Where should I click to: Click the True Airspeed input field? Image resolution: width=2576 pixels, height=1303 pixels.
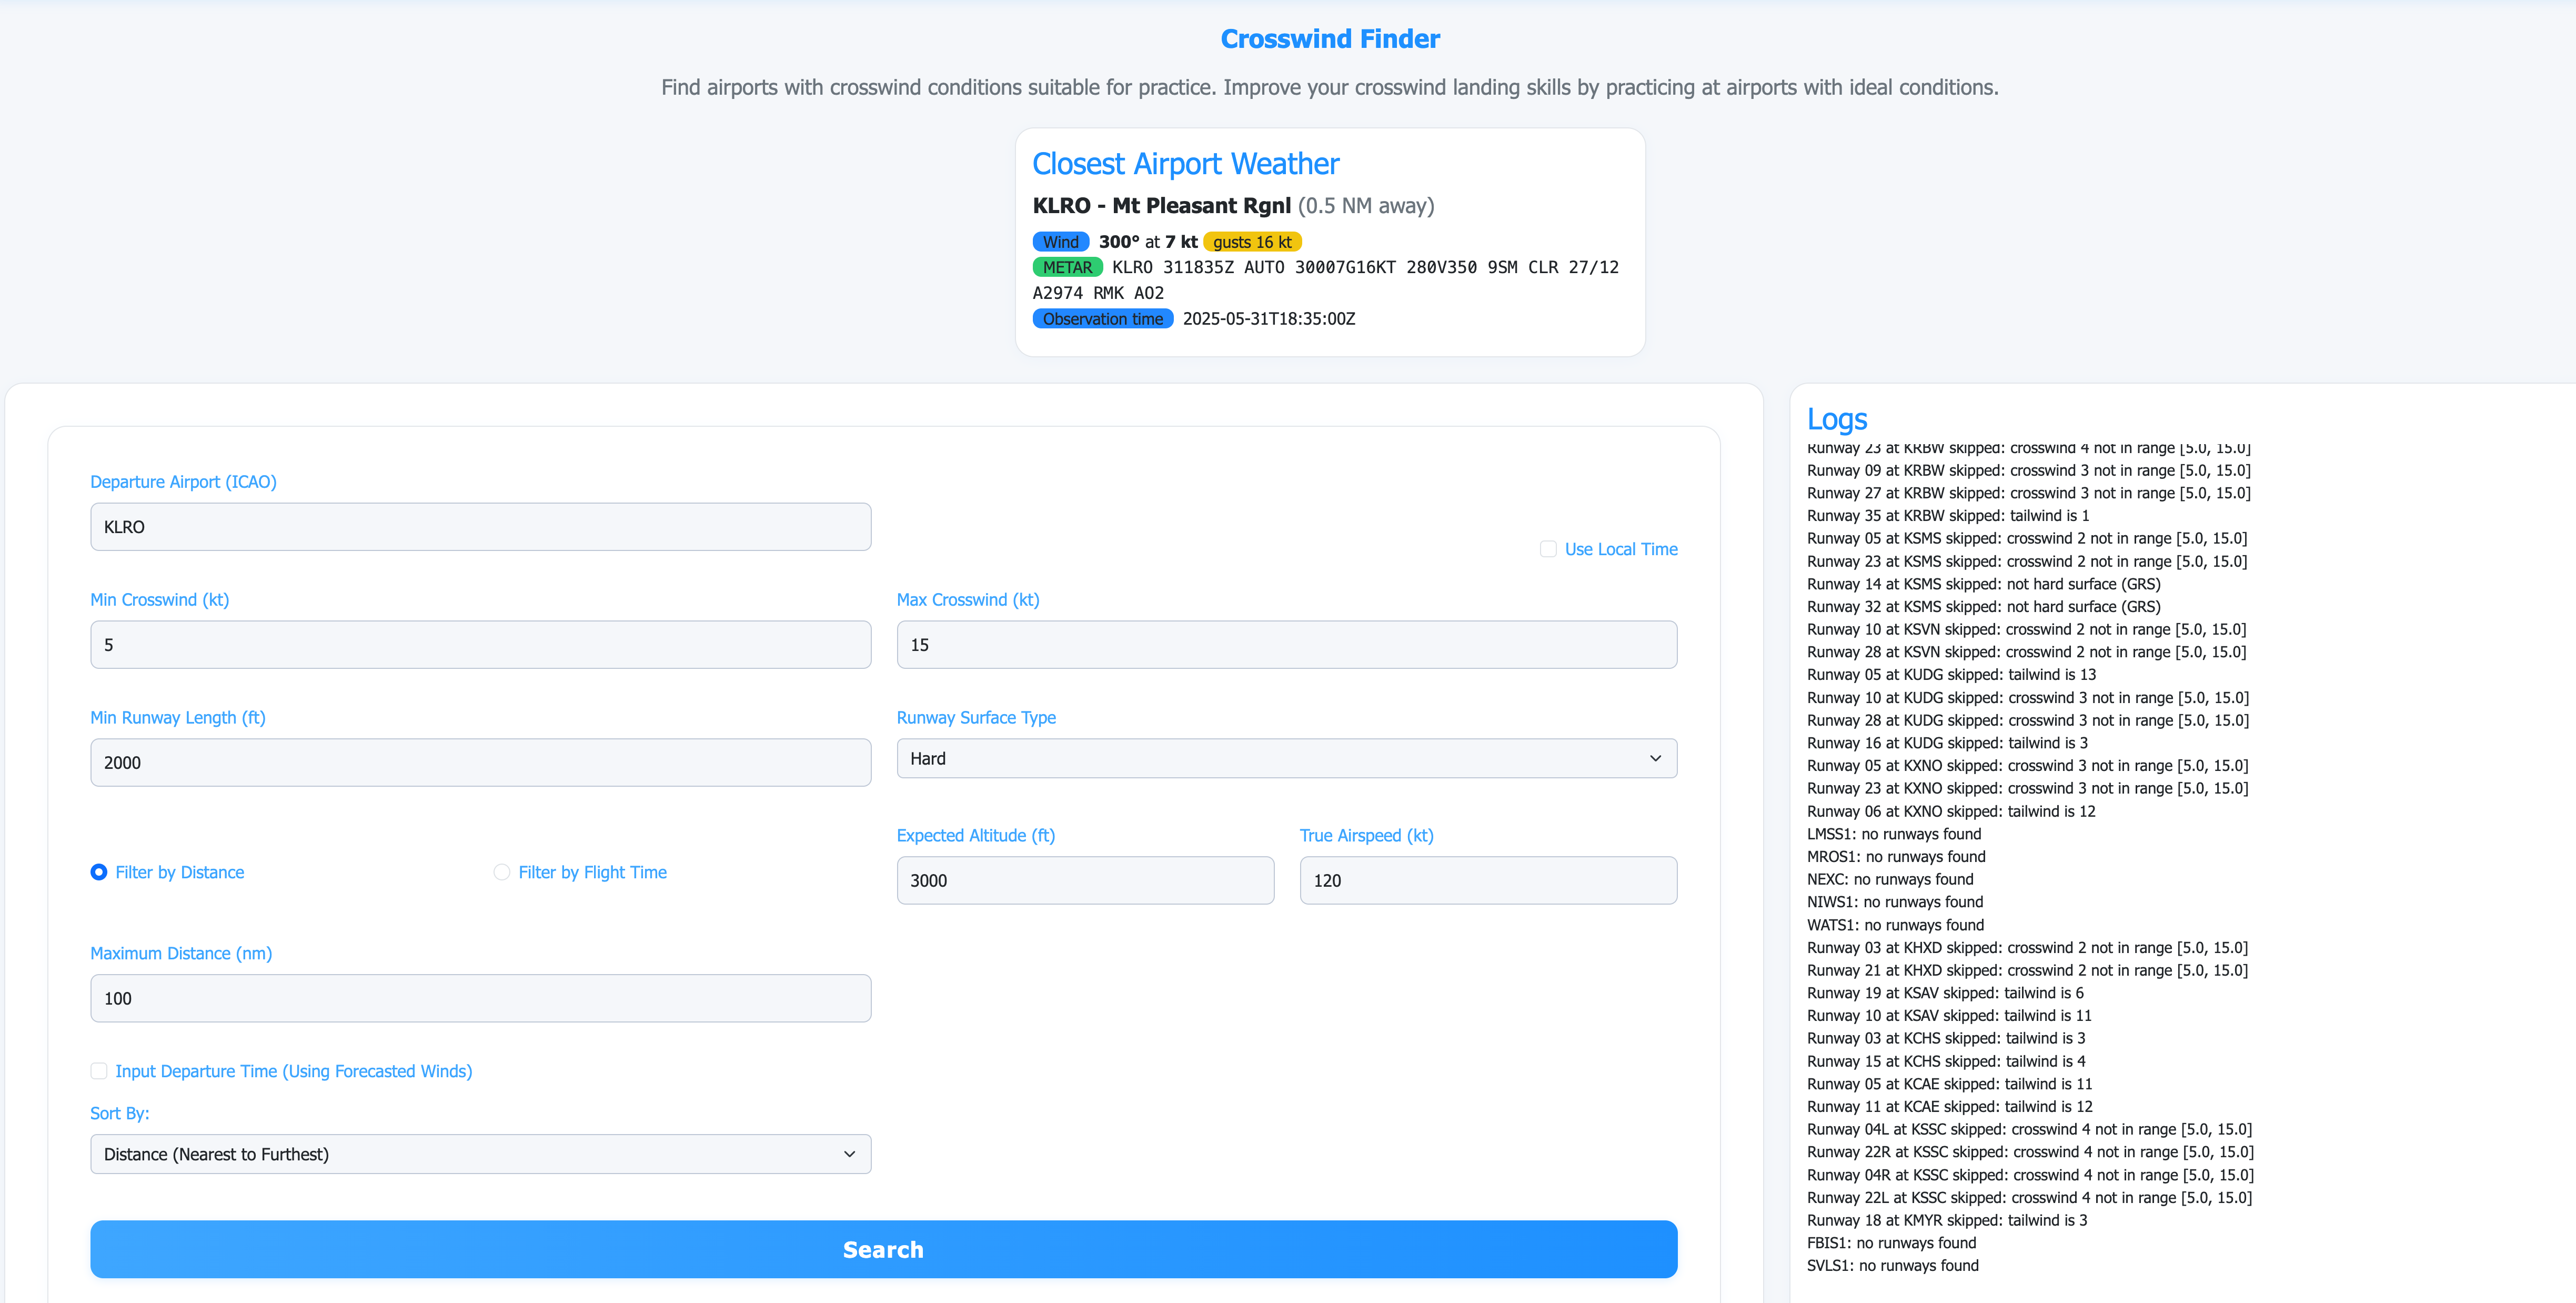[1488, 881]
